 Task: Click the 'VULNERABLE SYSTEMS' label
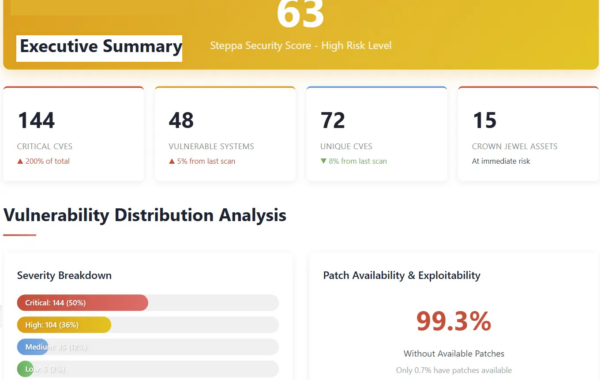click(211, 146)
